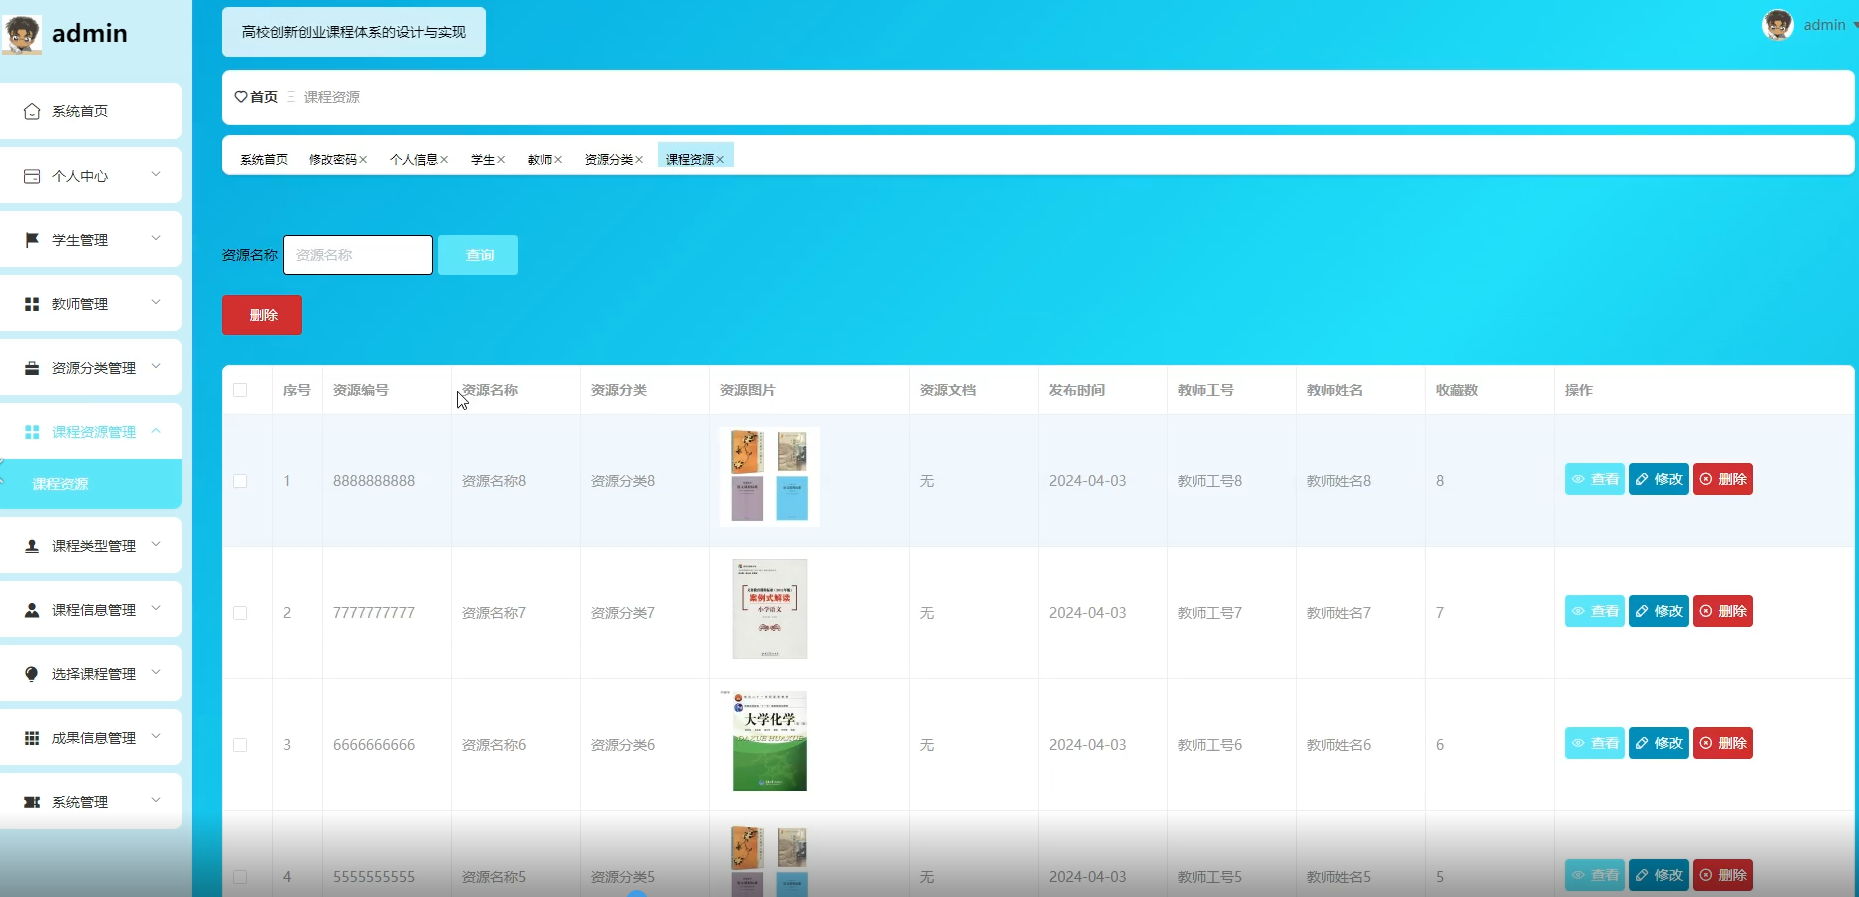Click the 发布时间 column header

(x=1077, y=390)
